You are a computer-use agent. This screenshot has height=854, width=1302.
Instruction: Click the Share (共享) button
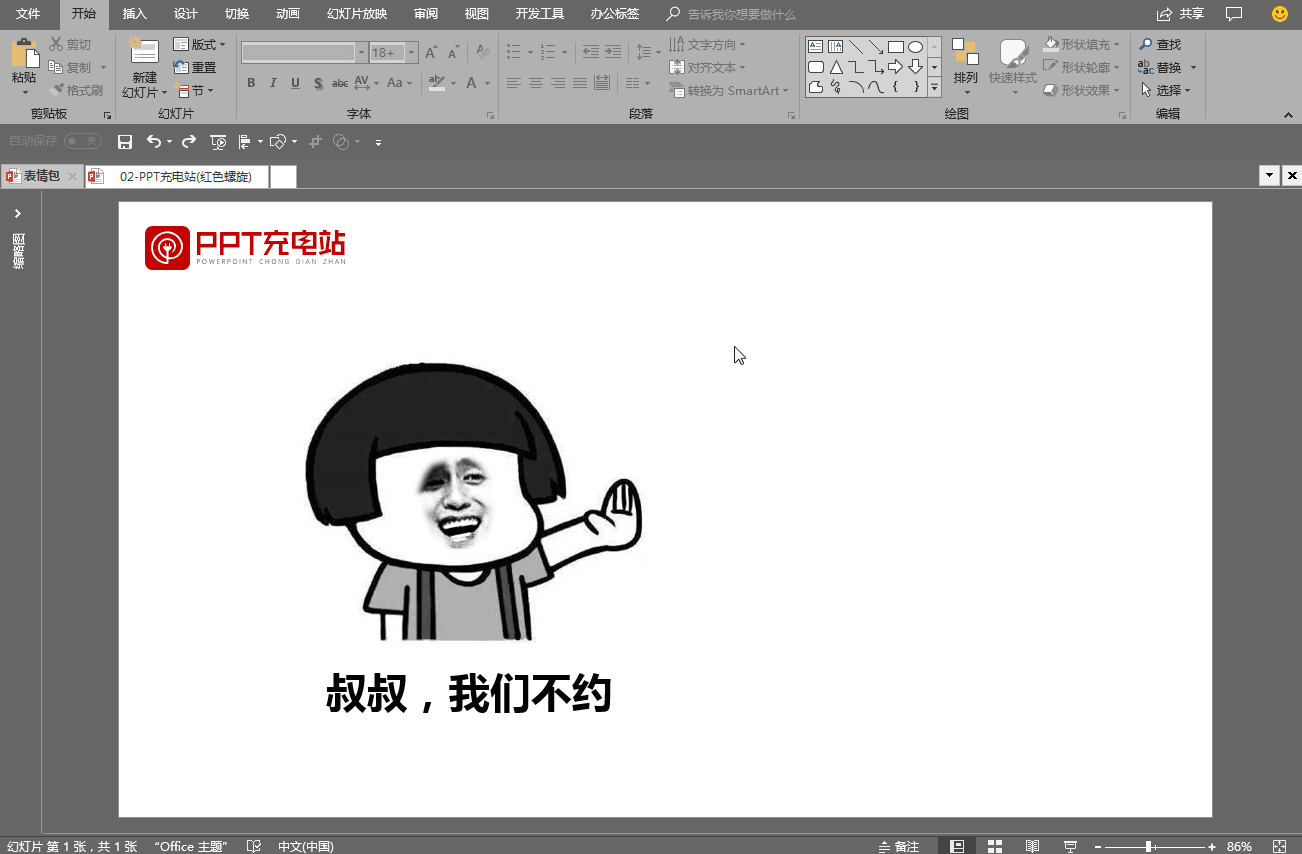pos(1180,14)
